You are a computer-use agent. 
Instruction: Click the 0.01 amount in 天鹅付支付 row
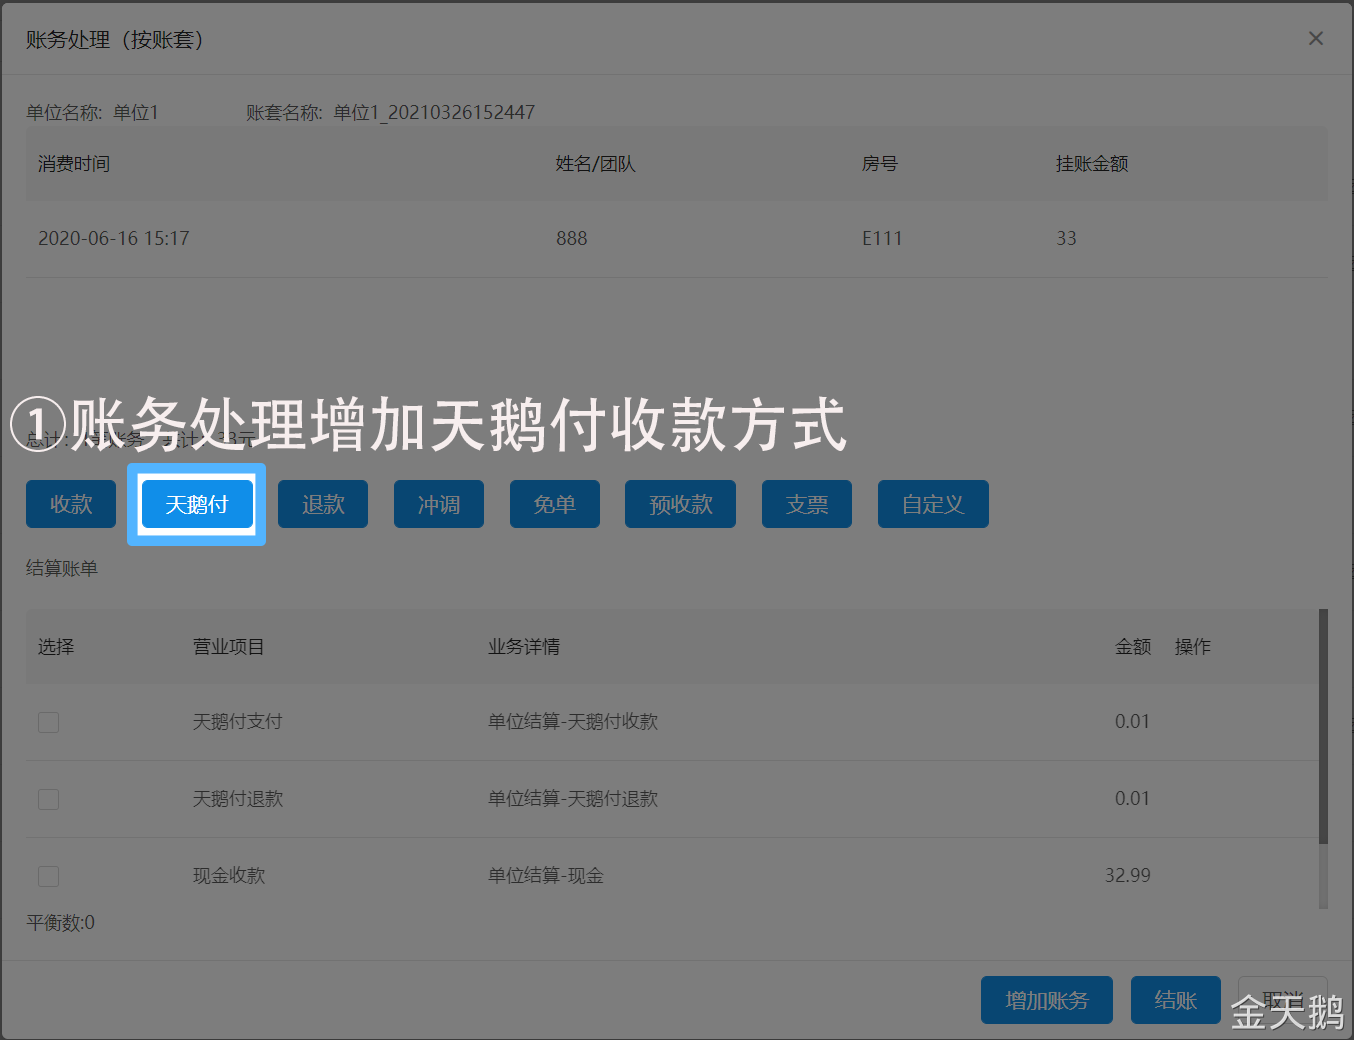click(x=1133, y=722)
